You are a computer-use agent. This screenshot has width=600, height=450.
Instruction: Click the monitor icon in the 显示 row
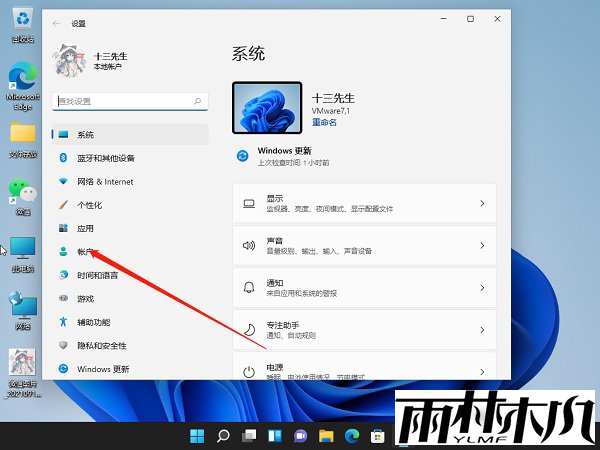pyautogui.click(x=249, y=203)
